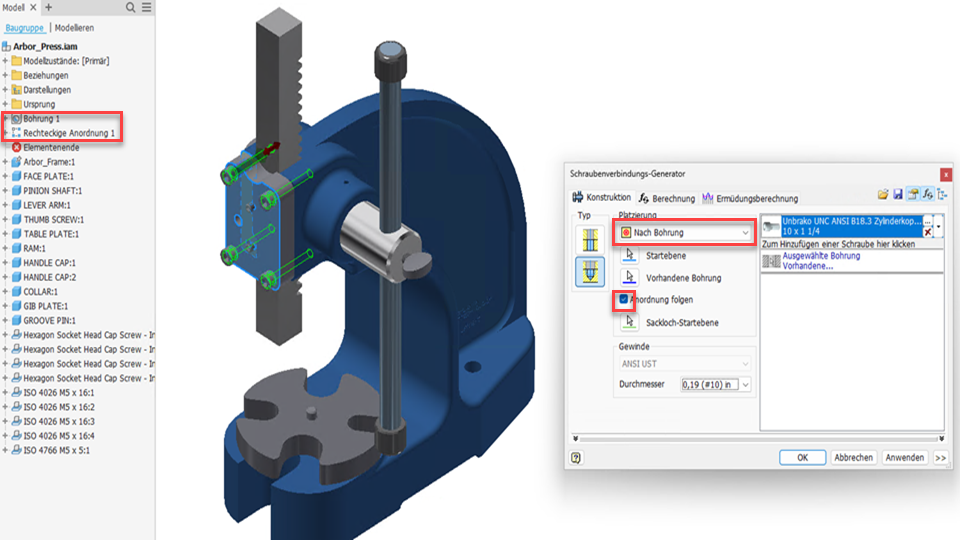Image resolution: width=960 pixels, height=540 pixels.
Task: Open the dropdown arrow beside the Unbrako screw
Action: click(x=939, y=227)
